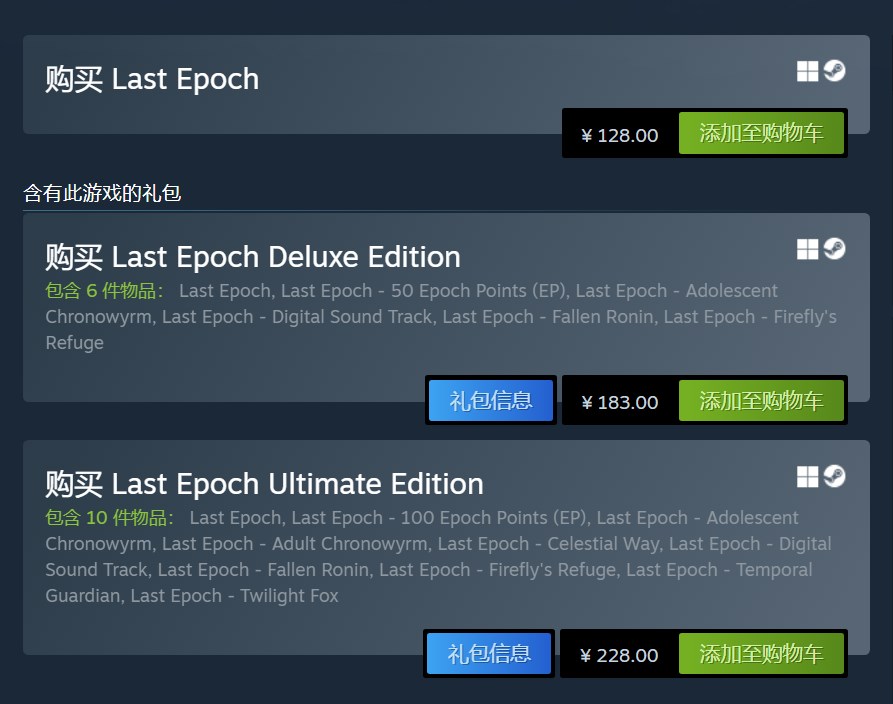Click the ¥ 183.00 price label
The height and width of the screenshot is (704, 893).
[620, 402]
